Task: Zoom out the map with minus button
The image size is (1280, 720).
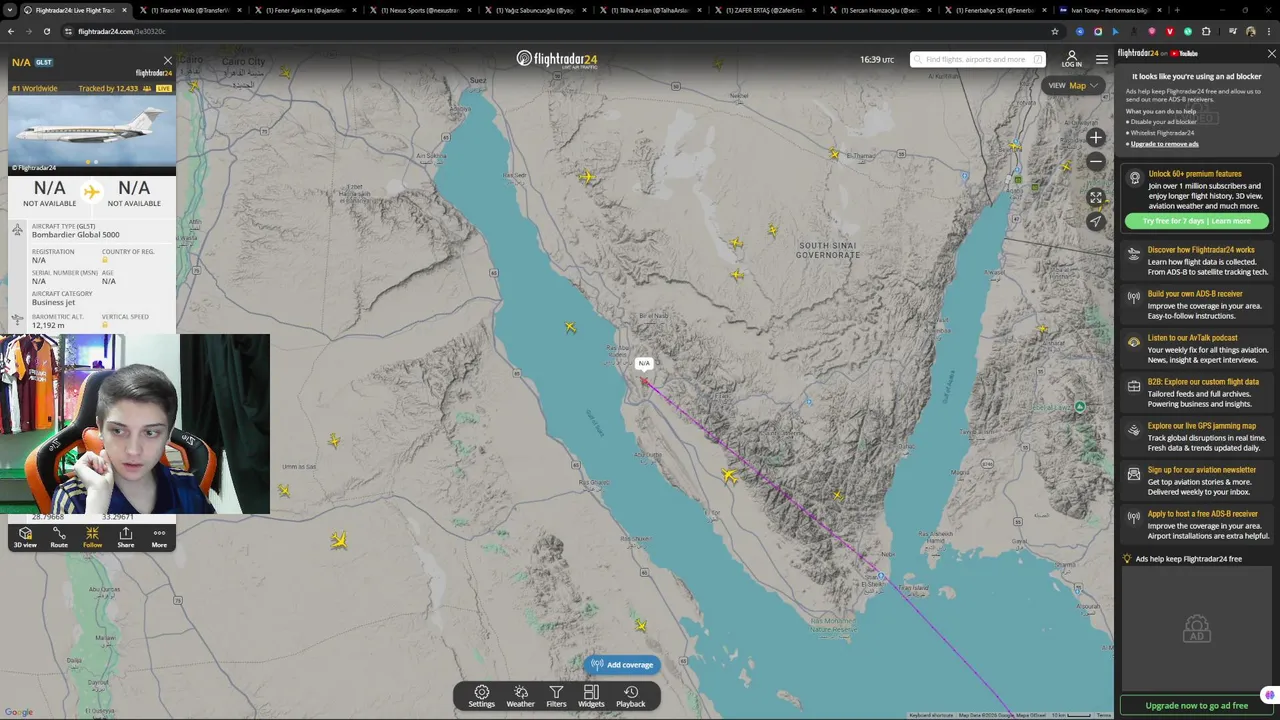Action: click(x=1096, y=161)
